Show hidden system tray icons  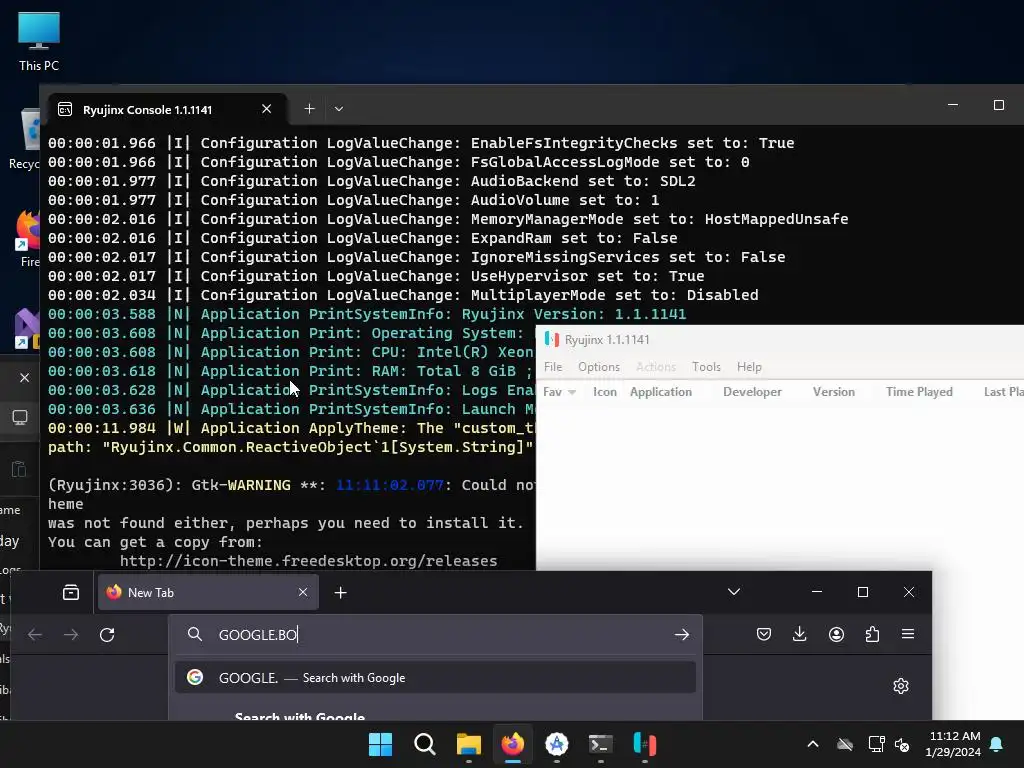[813, 744]
